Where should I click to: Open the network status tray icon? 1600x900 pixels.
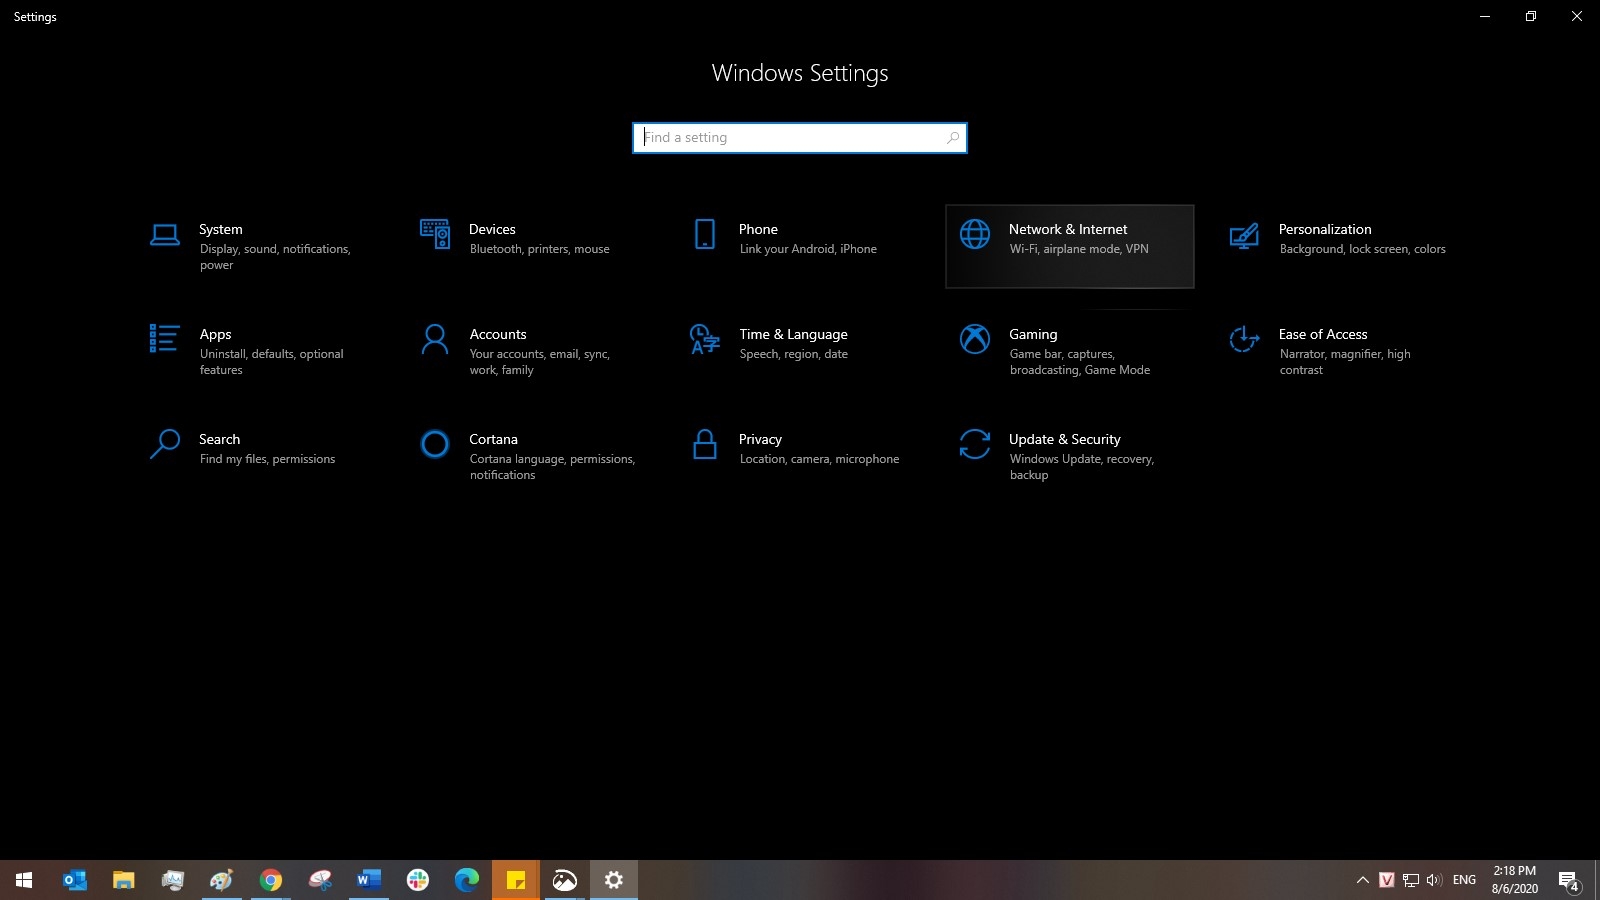(x=1411, y=880)
